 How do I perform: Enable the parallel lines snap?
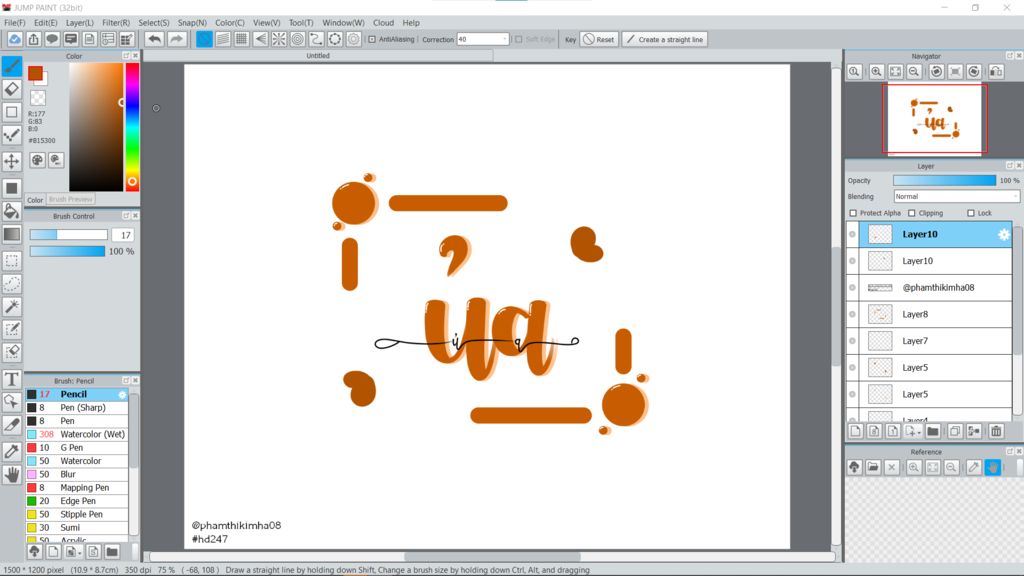tap(223, 39)
